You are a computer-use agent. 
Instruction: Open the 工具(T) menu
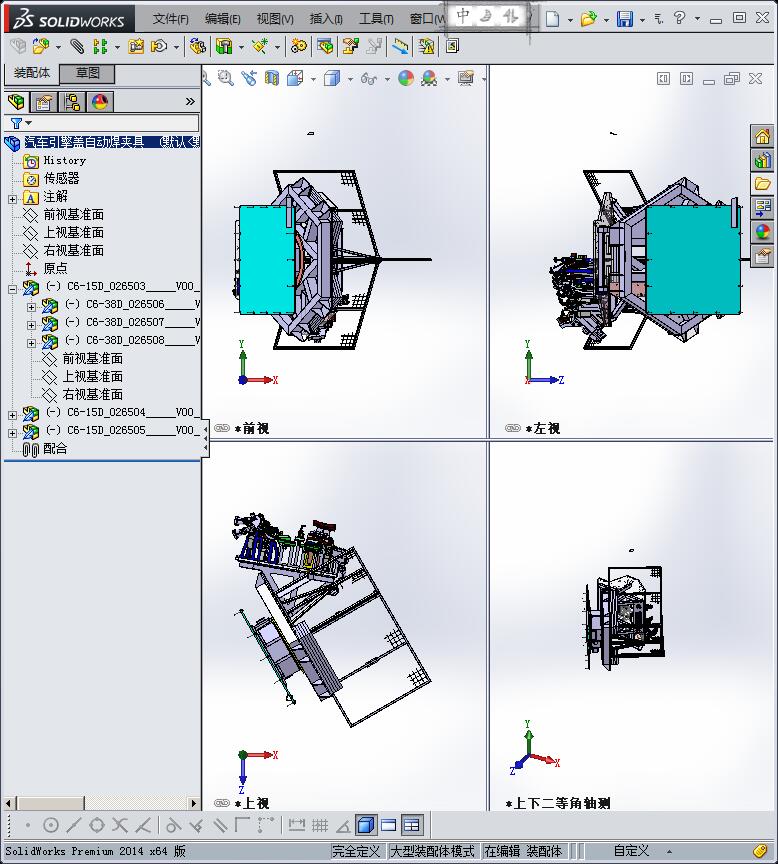coord(376,19)
